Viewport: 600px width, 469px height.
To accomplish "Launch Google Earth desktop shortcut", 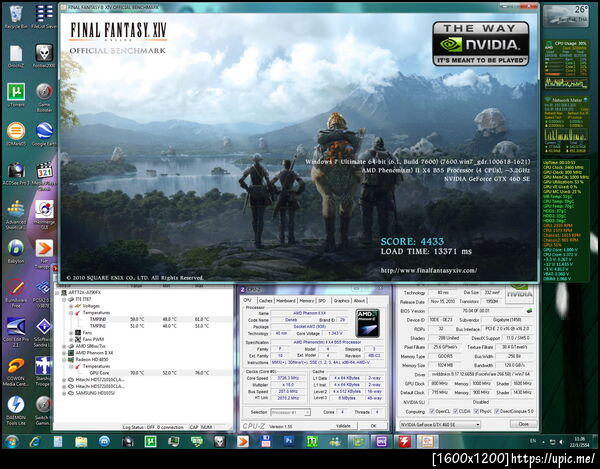I will 44,134.
